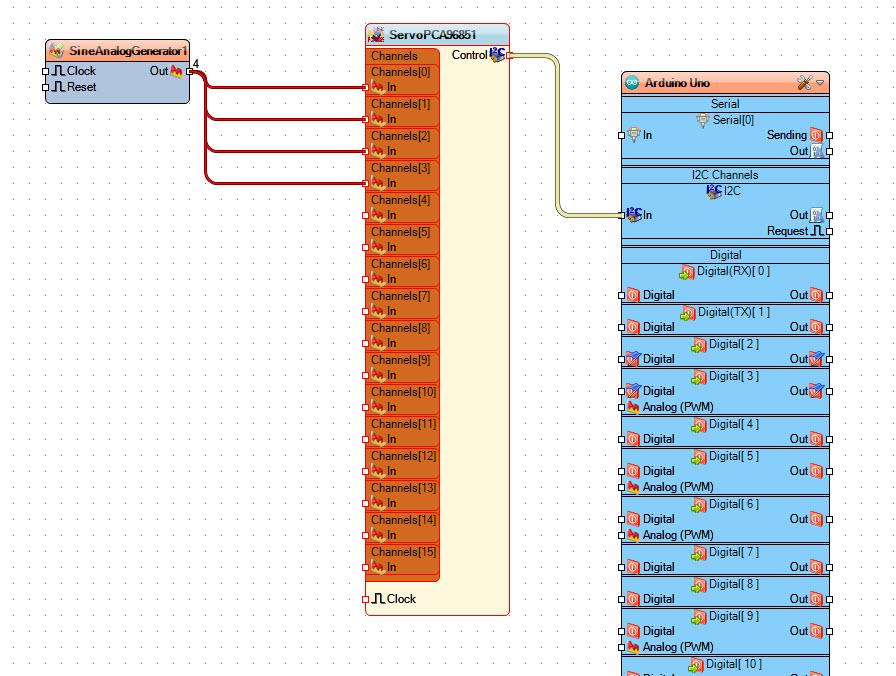Click the Clock input pin on SineAnalogGenerator1
Image resolution: width=896 pixels, height=676 pixels.
[46, 71]
